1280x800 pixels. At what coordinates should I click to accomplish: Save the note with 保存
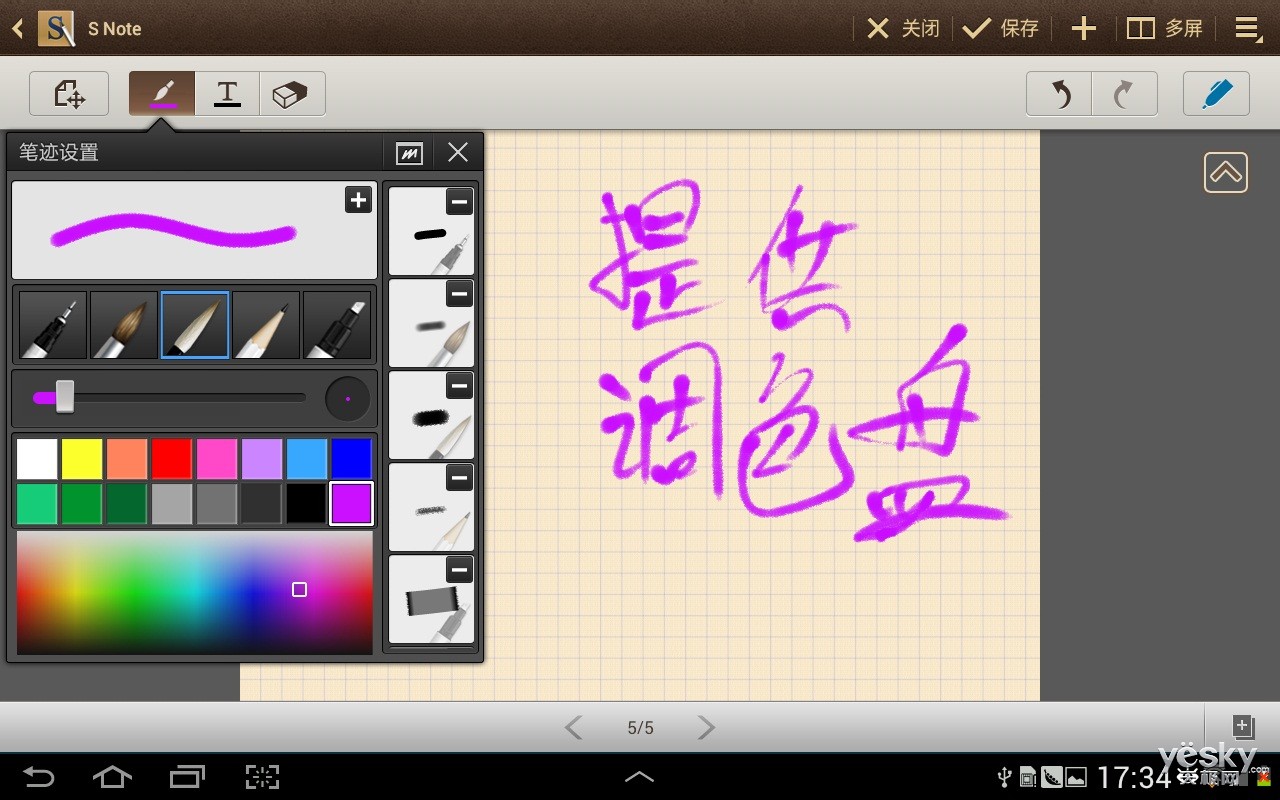point(1001,28)
